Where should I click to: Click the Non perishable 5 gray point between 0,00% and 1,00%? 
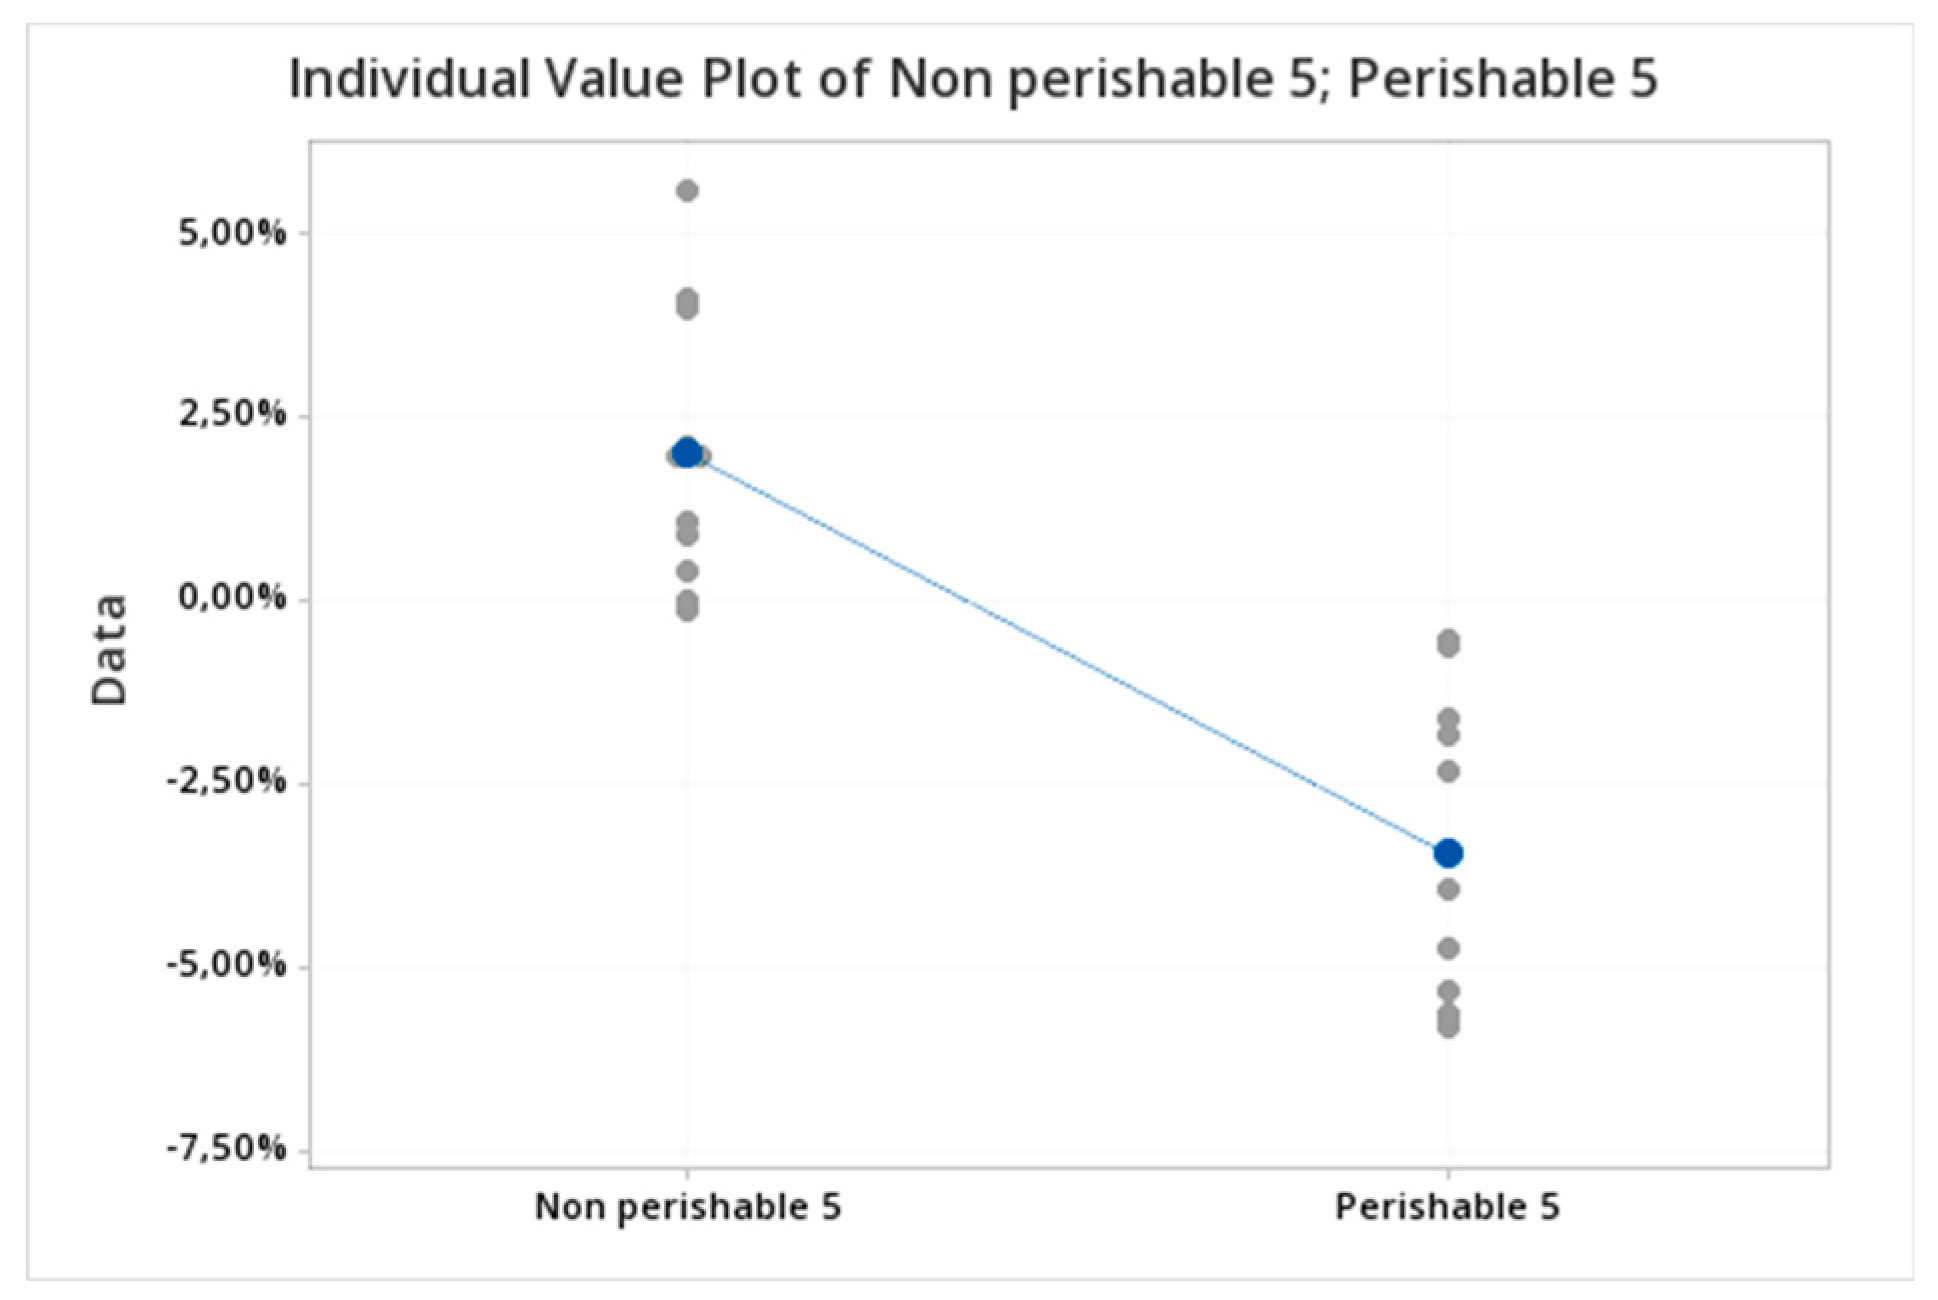(687, 571)
